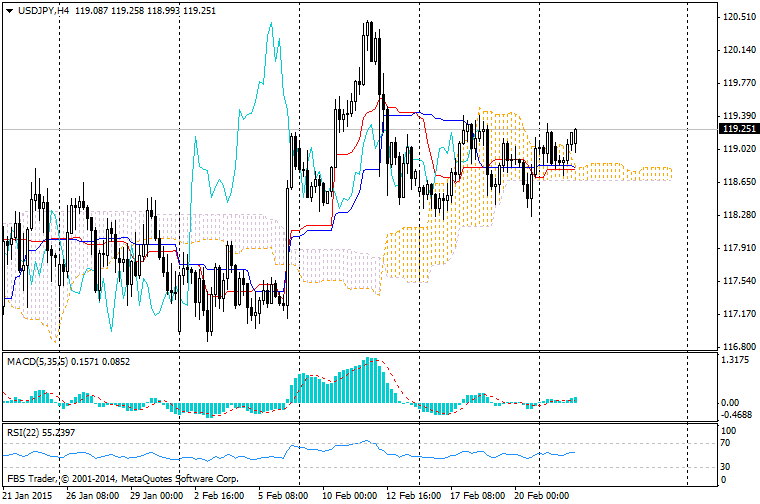Image resolution: width=760 pixels, height=504 pixels.
Task: Click the 12 Feb 16:00 time label
Action: (x=413, y=496)
